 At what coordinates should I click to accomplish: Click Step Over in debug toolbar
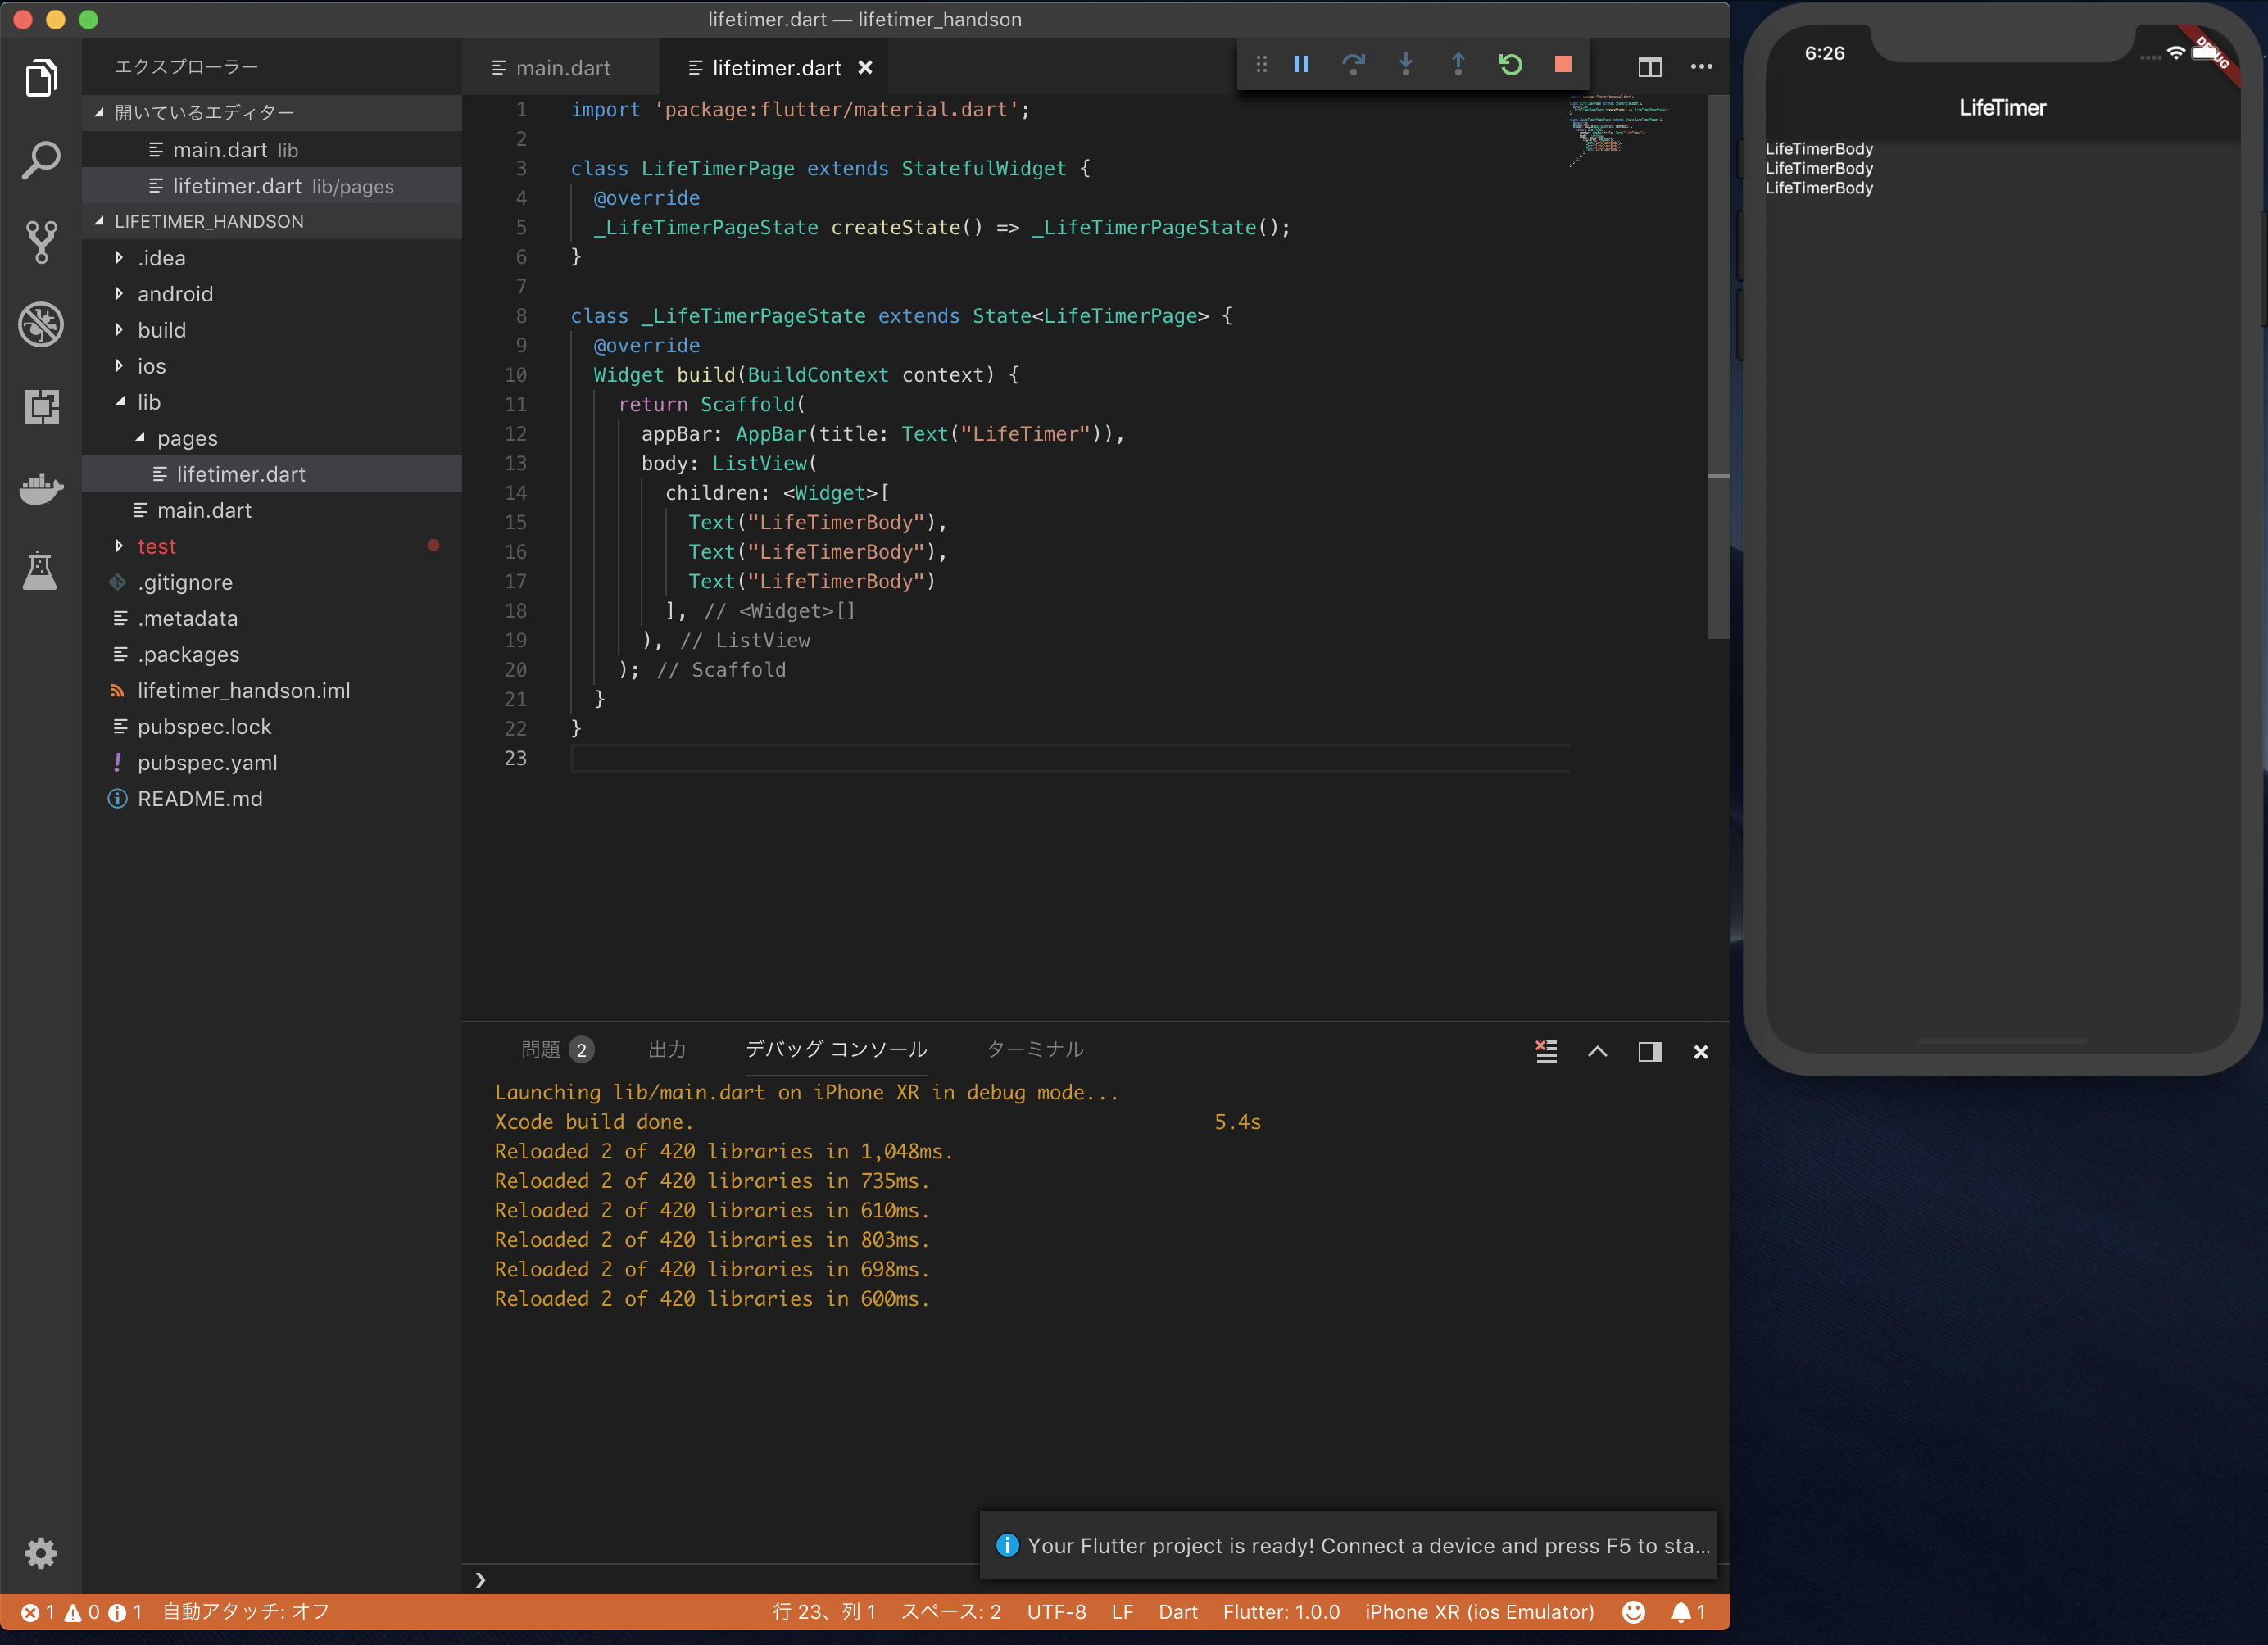pyautogui.click(x=1353, y=65)
